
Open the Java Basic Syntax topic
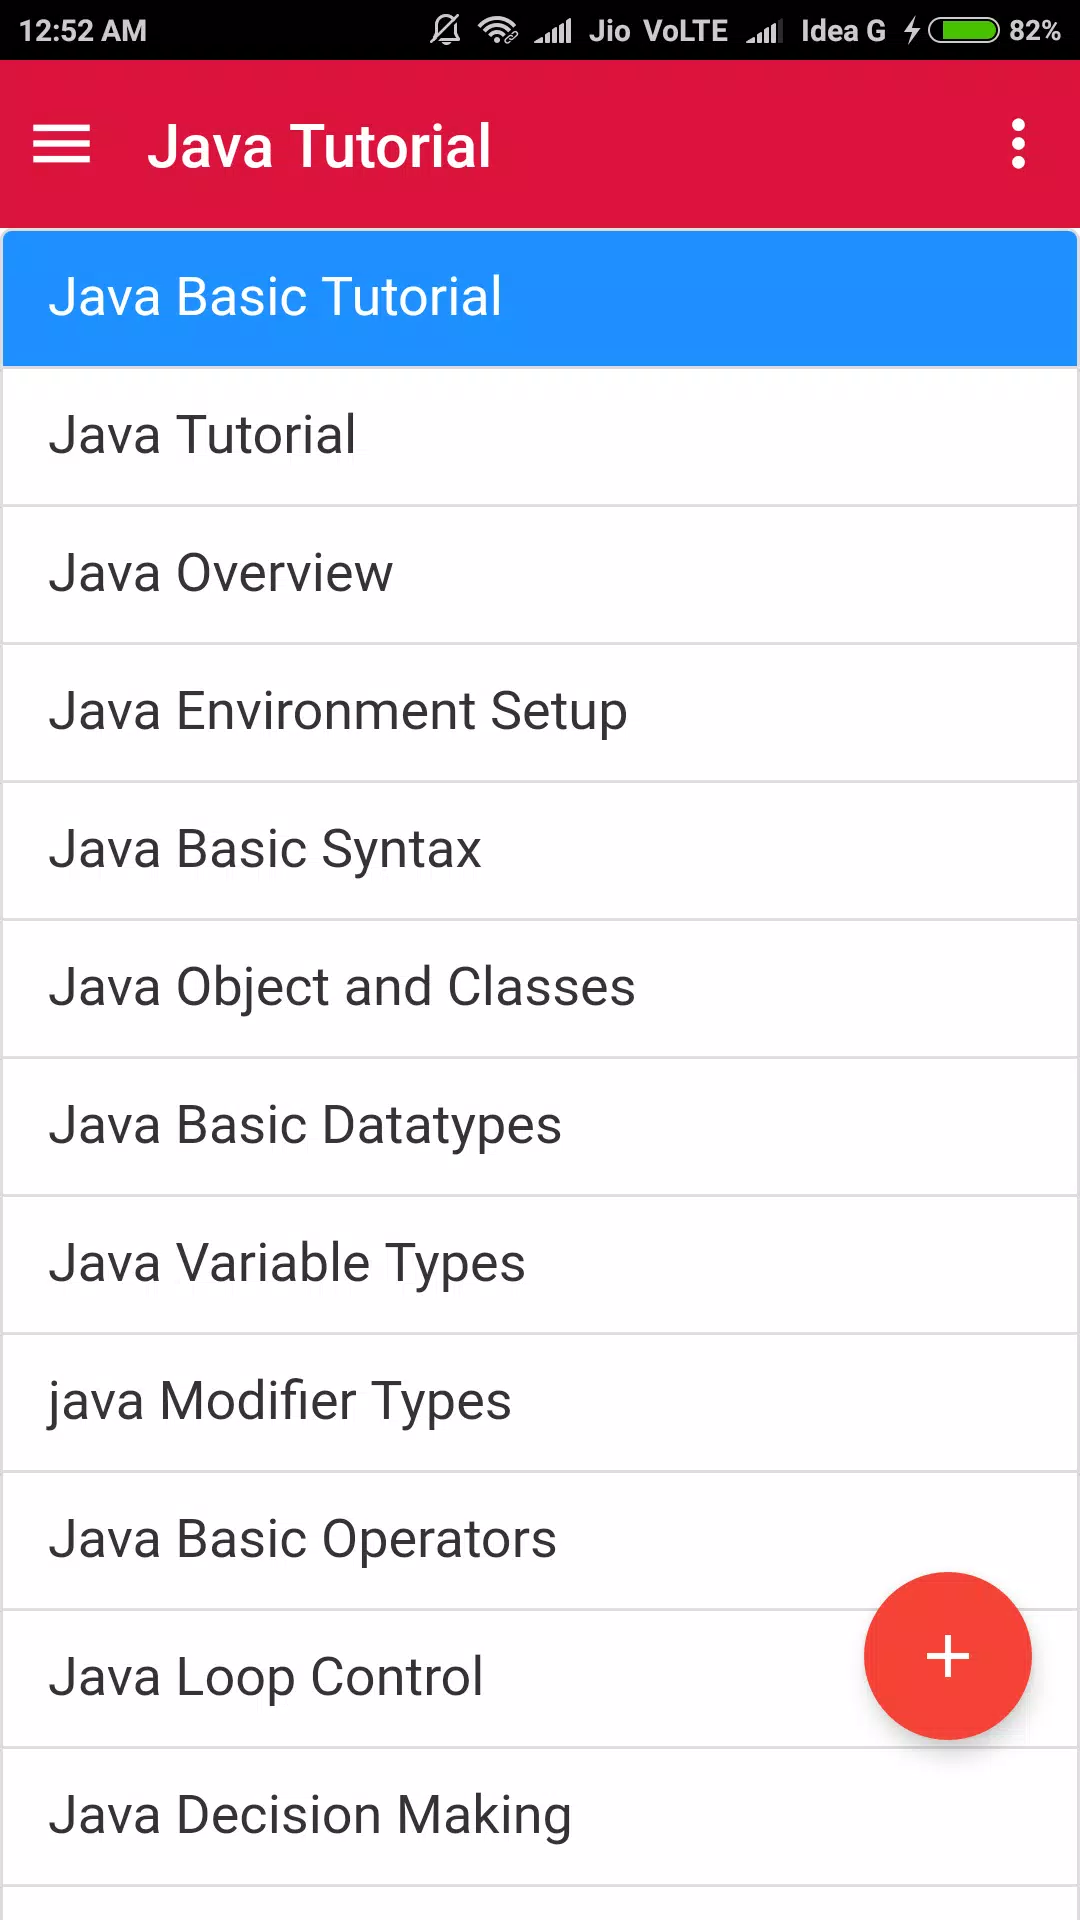point(540,851)
